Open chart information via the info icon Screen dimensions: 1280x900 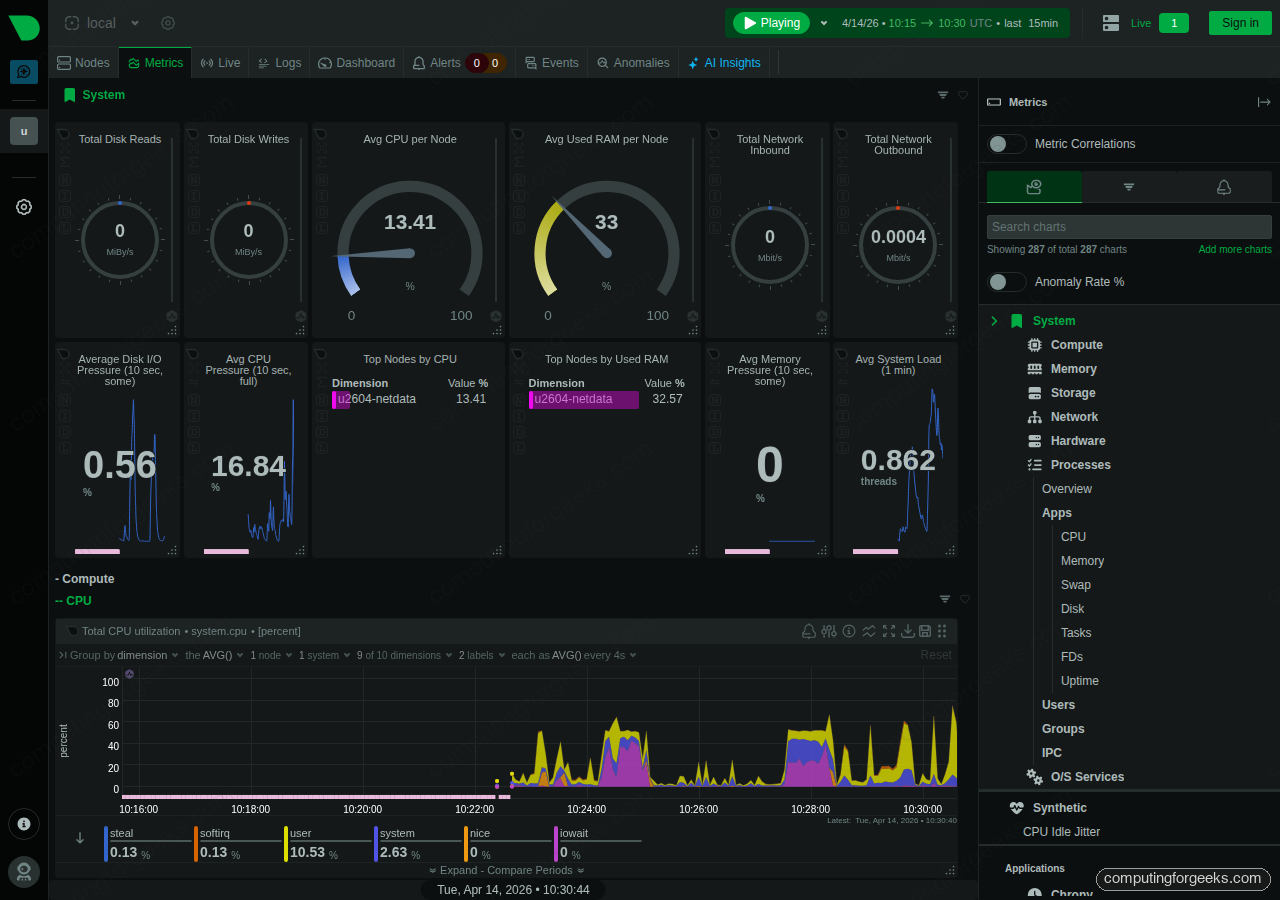(x=849, y=631)
